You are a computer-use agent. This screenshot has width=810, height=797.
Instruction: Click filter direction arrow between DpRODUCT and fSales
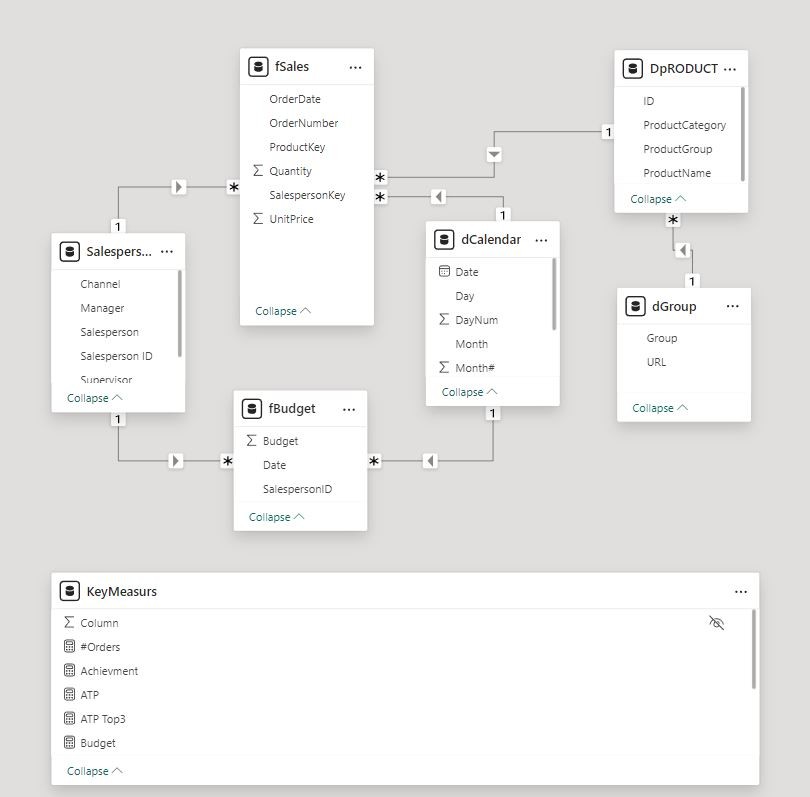[494, 154]
